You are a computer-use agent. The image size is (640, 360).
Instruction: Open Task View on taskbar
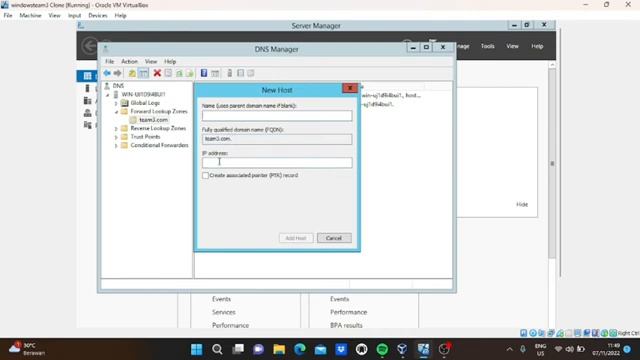pos(238,349)
